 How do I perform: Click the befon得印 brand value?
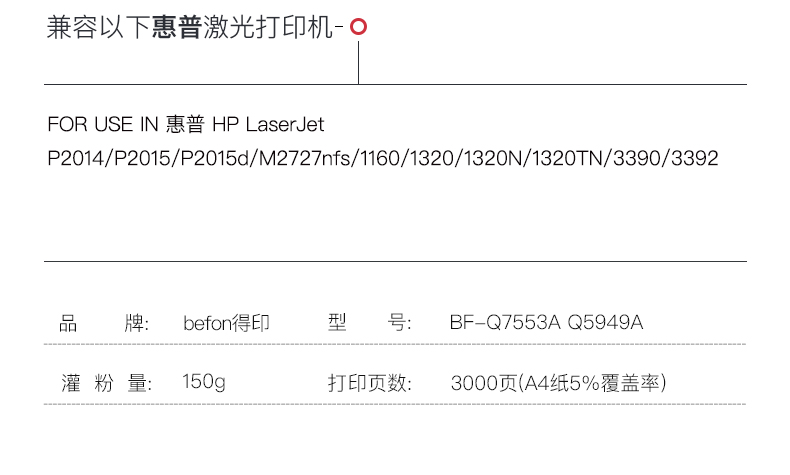click(x=227, y=324)
